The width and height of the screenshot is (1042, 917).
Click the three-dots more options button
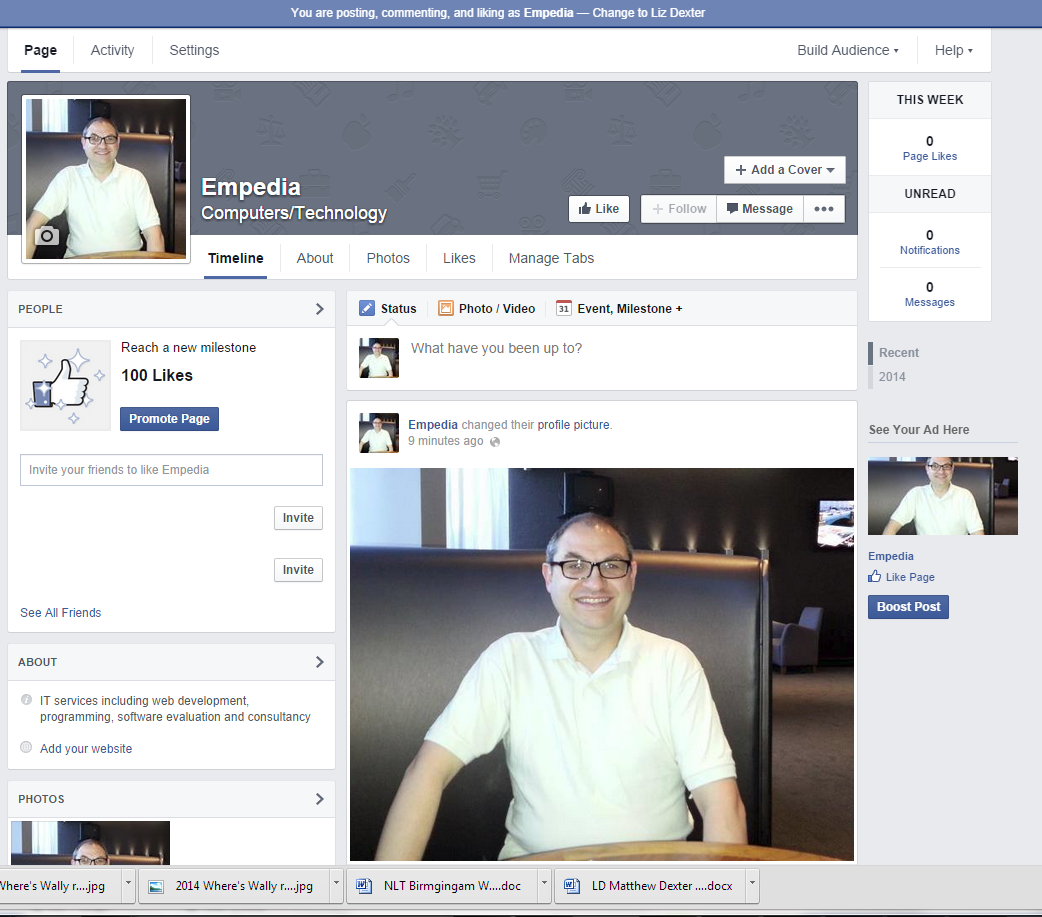(x=824, y=209)
